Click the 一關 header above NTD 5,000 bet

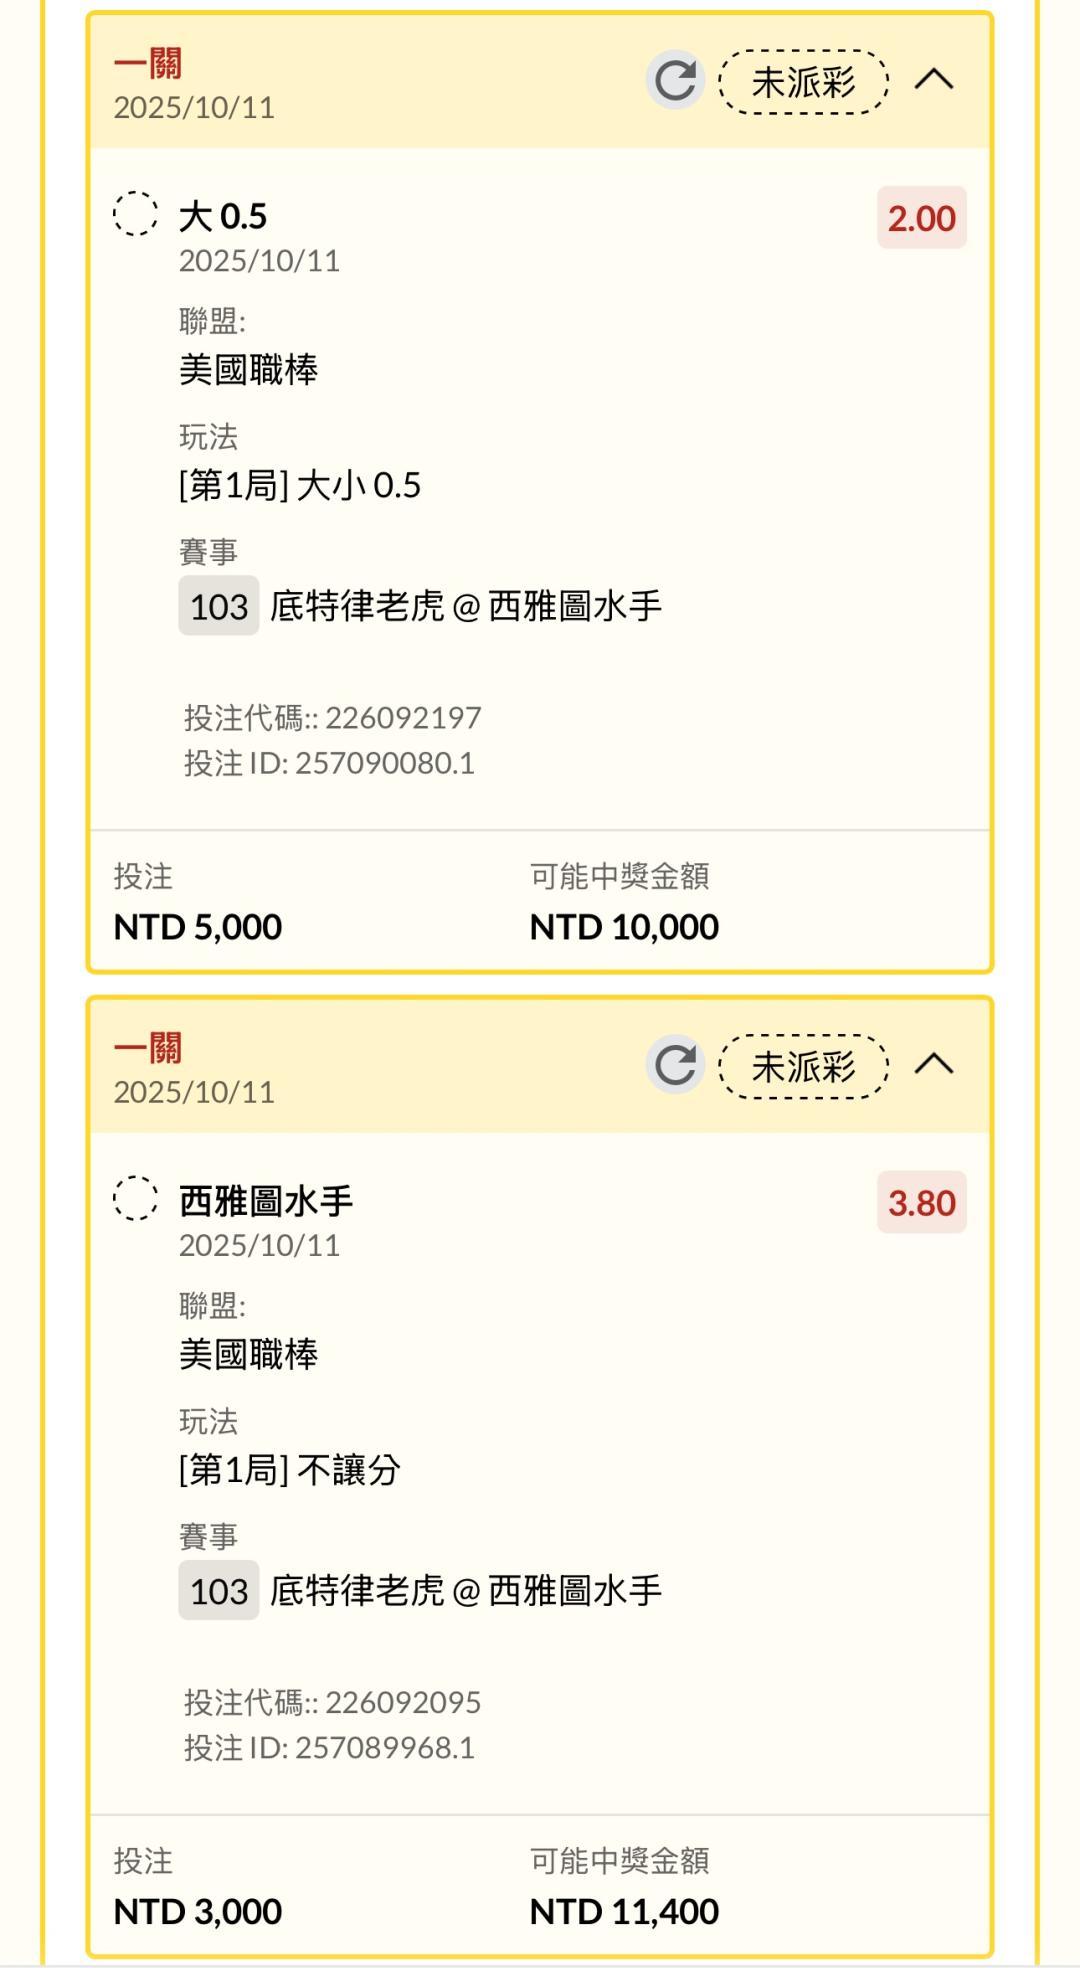[148, 65]
